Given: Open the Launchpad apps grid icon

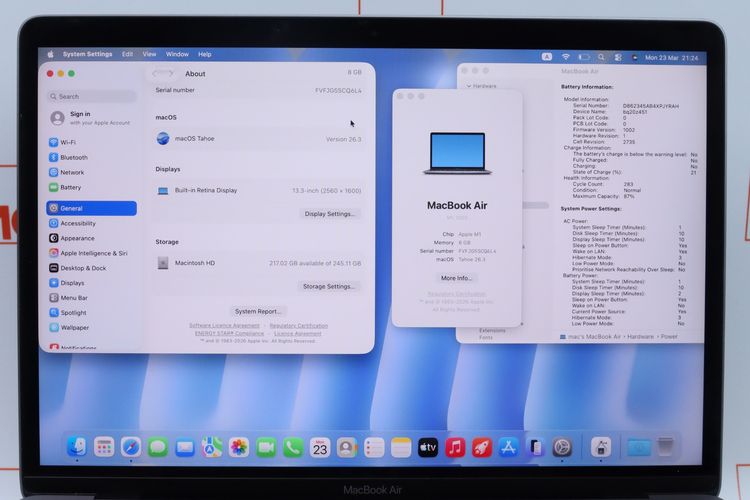Looking at the screenshot, I should click(104, 447).
